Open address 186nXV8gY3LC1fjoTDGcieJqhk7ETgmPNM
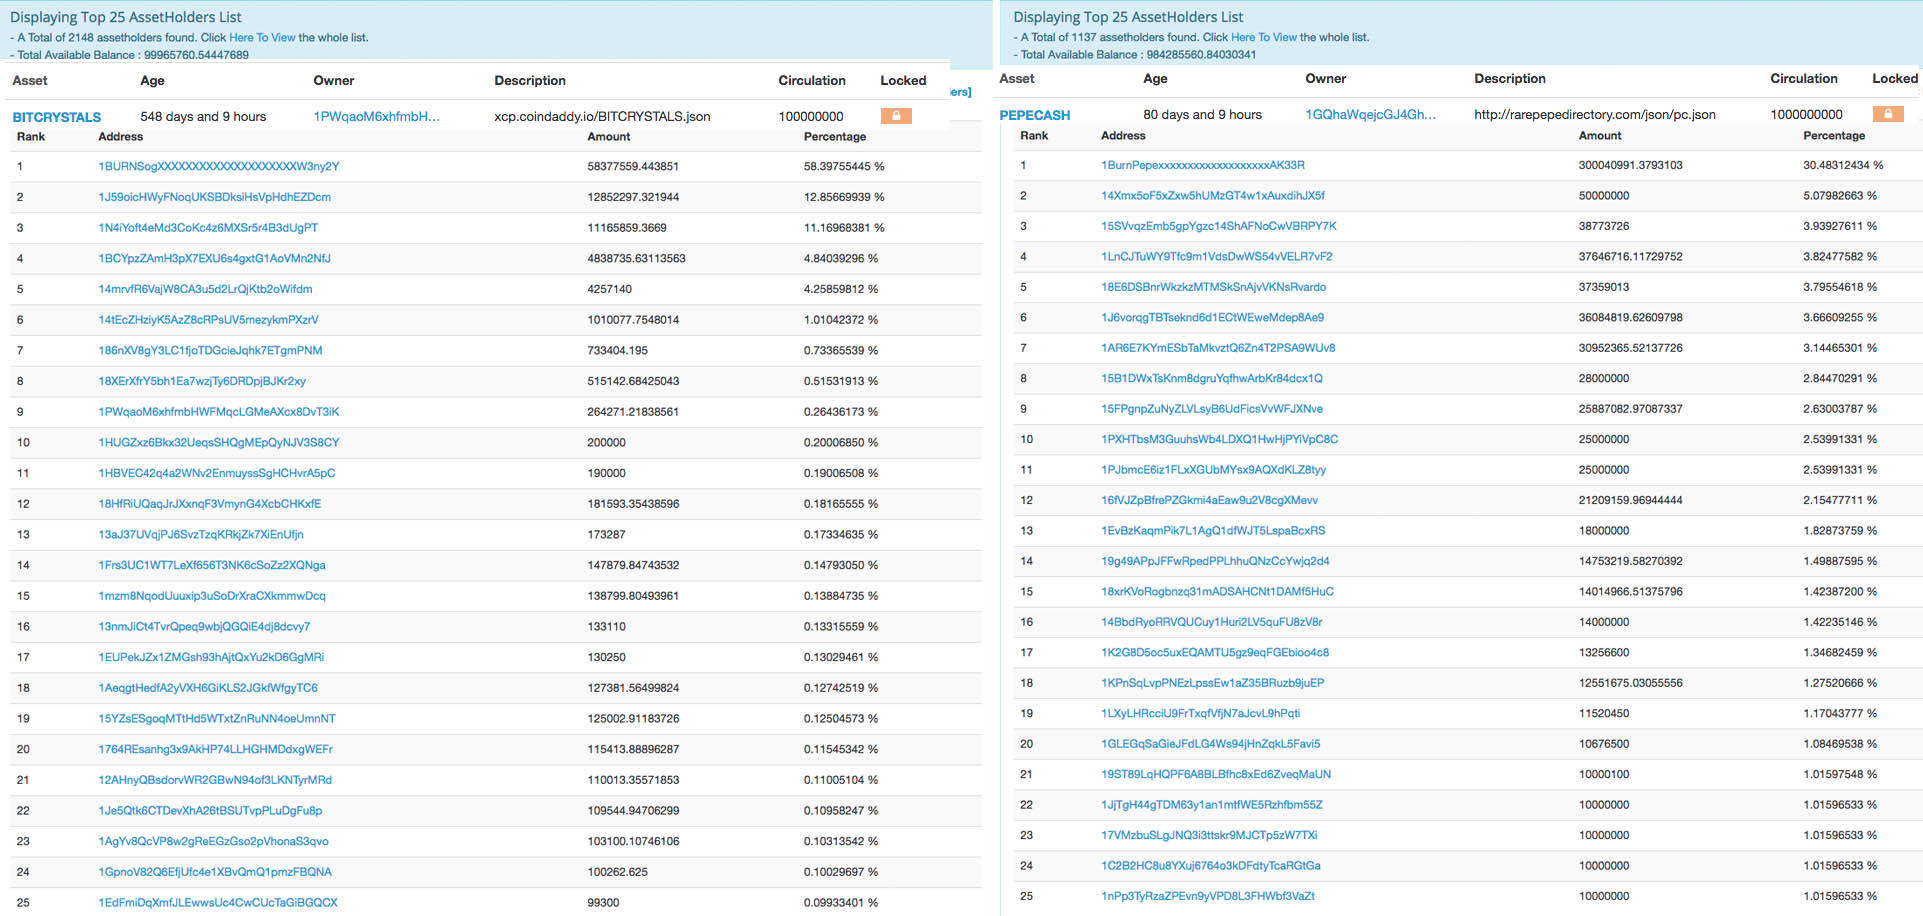1923x916 pixels. click(x=210, y=350)
